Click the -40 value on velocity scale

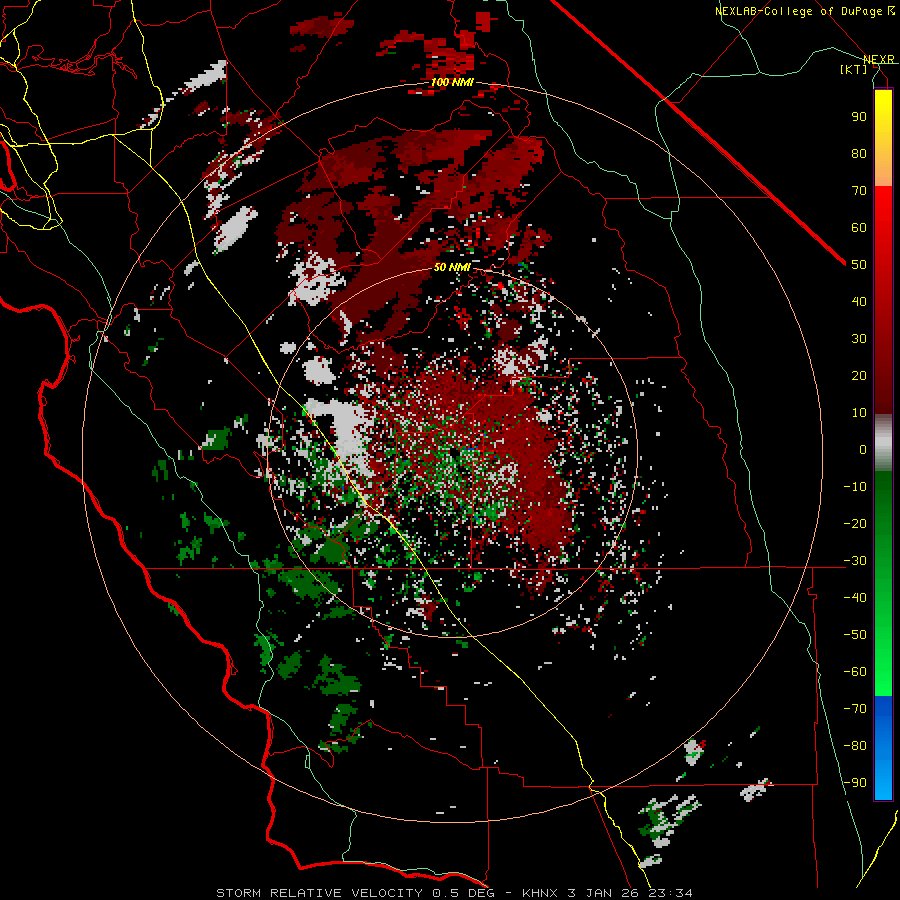pos(855,598)
